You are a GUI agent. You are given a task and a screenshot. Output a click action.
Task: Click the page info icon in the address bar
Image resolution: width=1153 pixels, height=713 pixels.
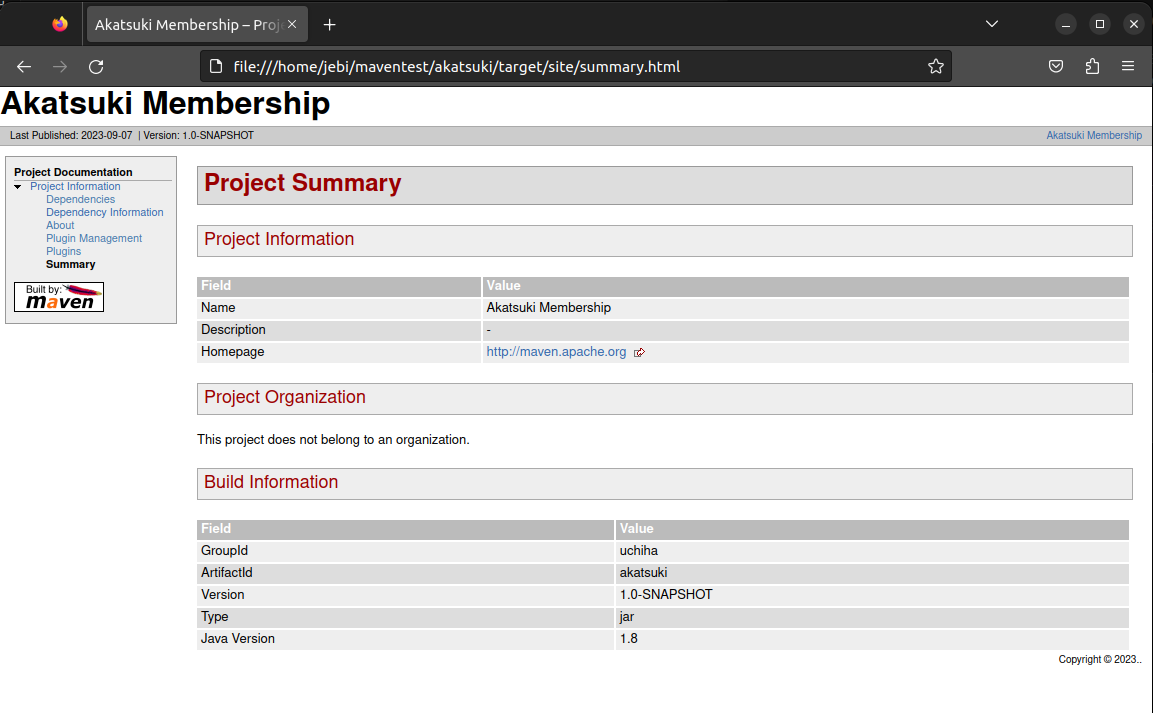point(215,67)
